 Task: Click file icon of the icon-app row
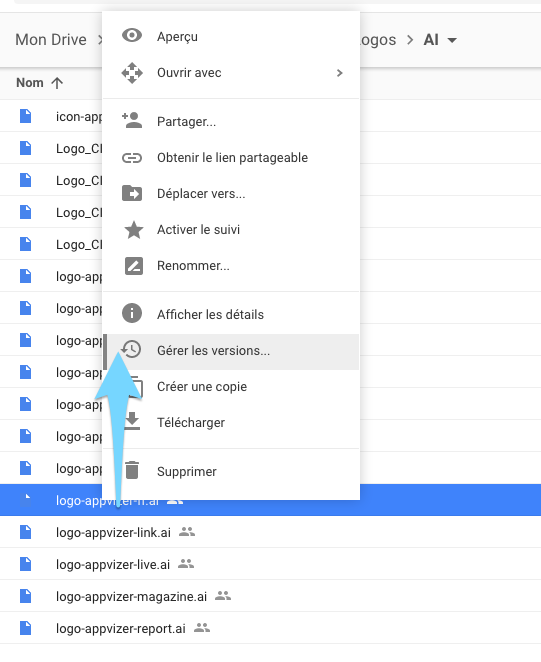coord(26,116)
